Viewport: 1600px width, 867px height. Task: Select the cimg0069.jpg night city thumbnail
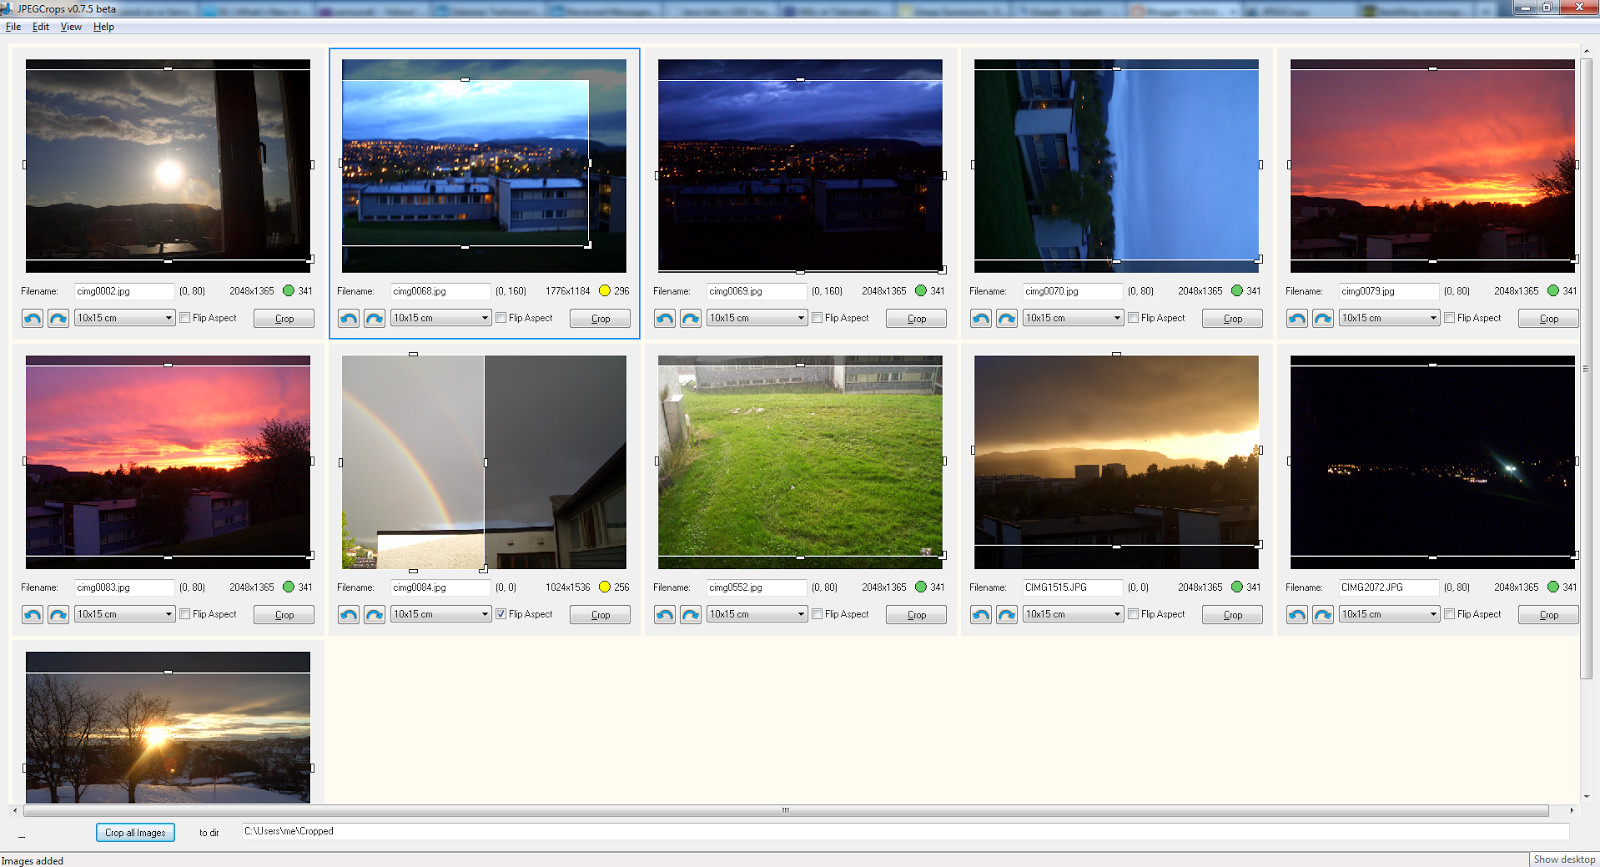tap(800, 166)
